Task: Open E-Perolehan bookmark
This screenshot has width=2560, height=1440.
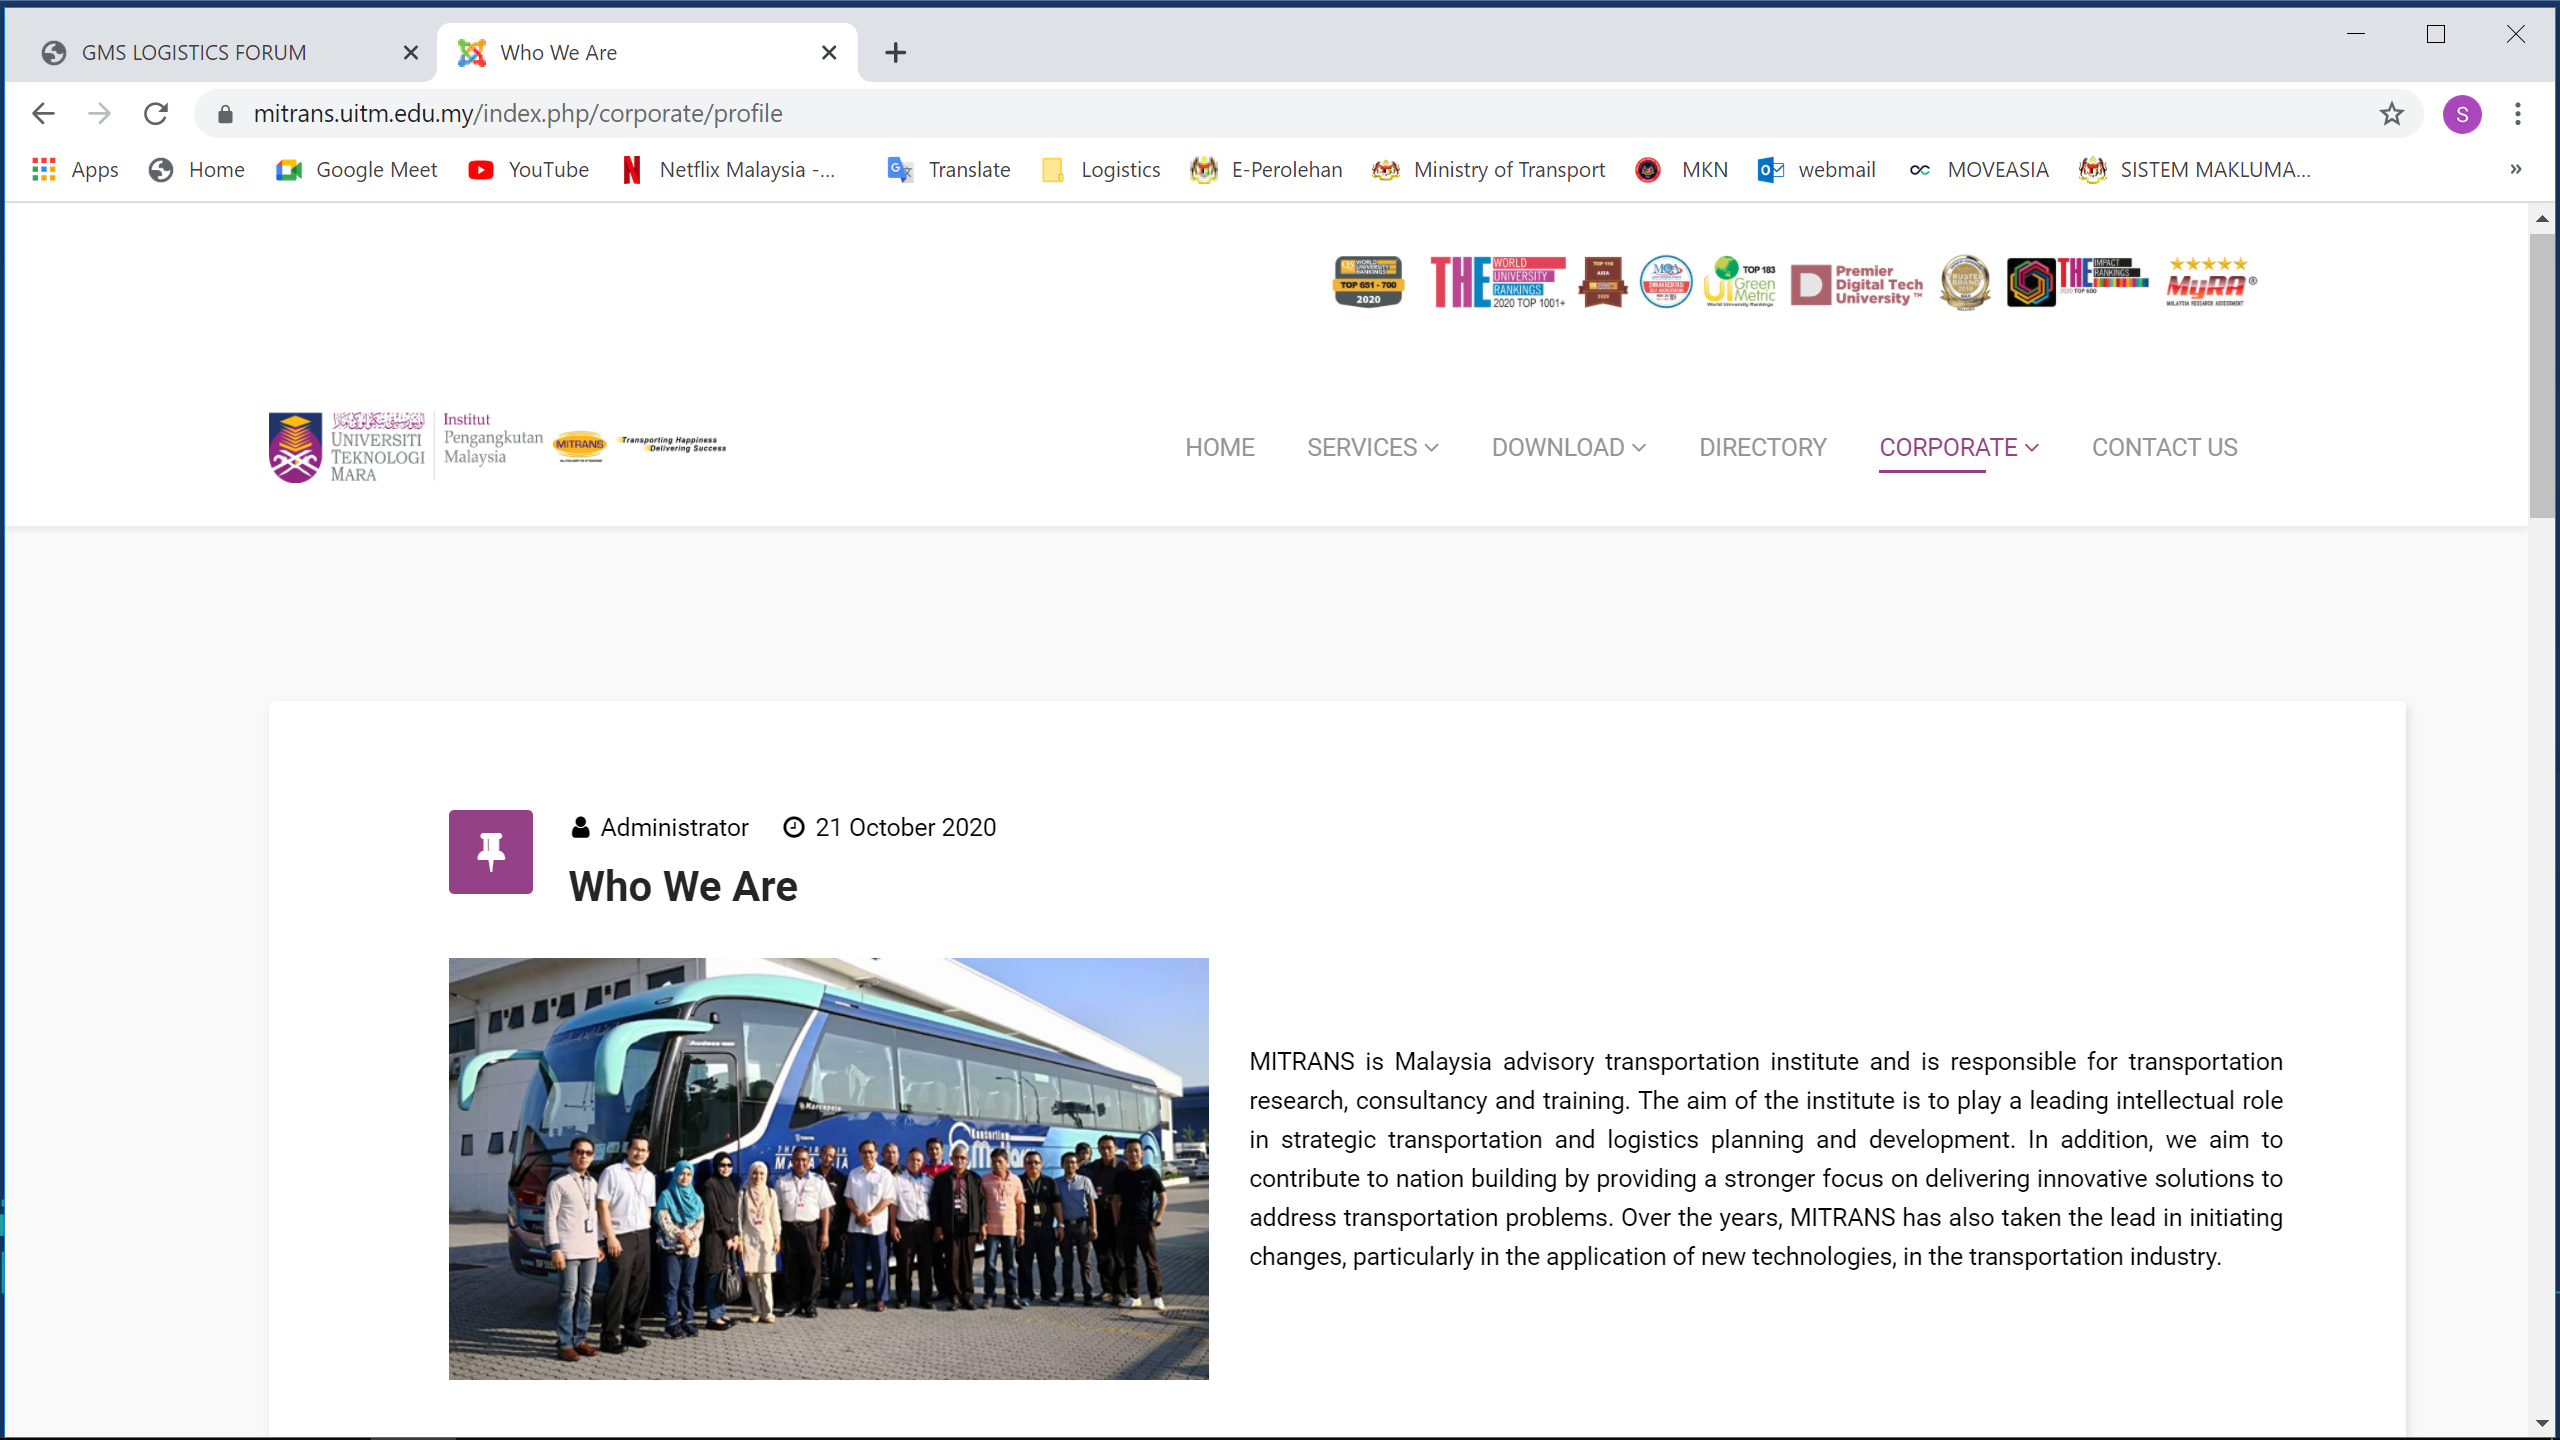Action: click(x=1266, y=170)
